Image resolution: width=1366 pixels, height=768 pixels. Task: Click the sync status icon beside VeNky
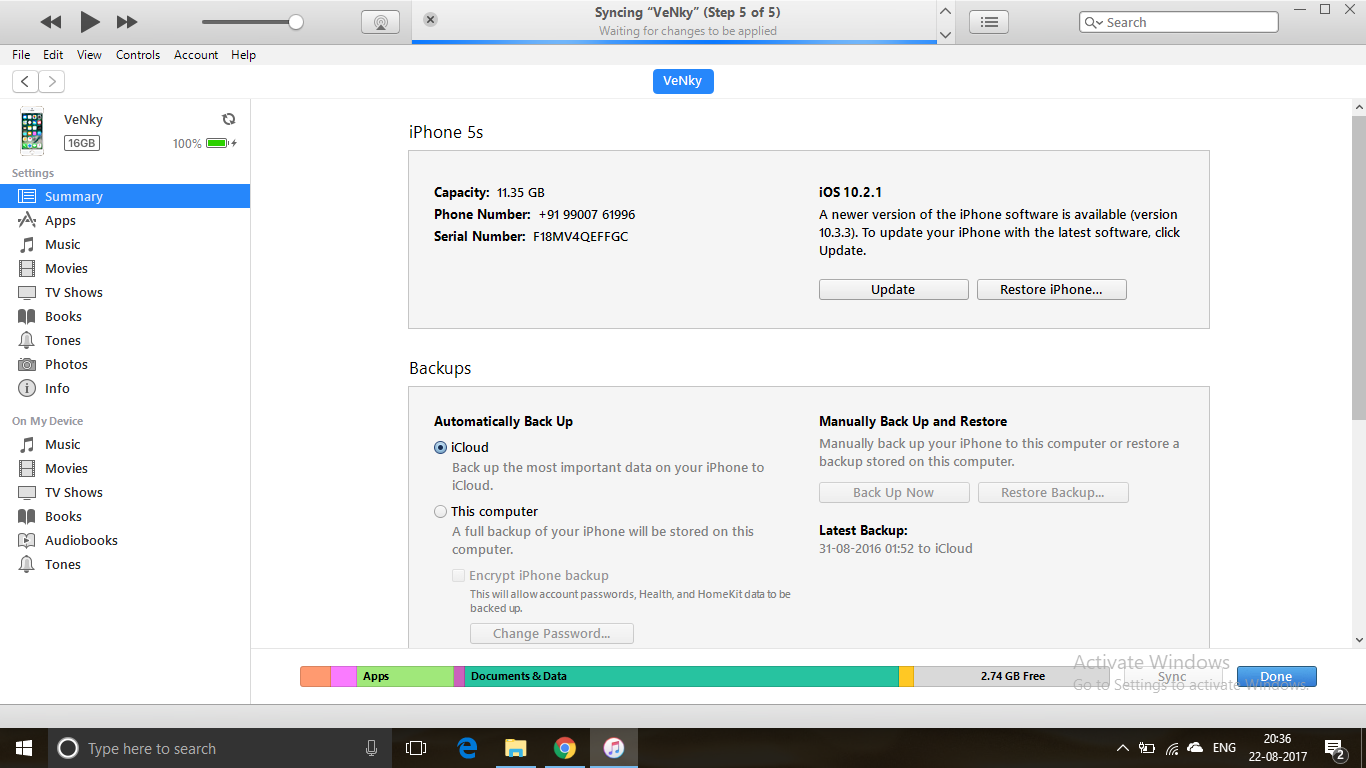click(229, 119)
